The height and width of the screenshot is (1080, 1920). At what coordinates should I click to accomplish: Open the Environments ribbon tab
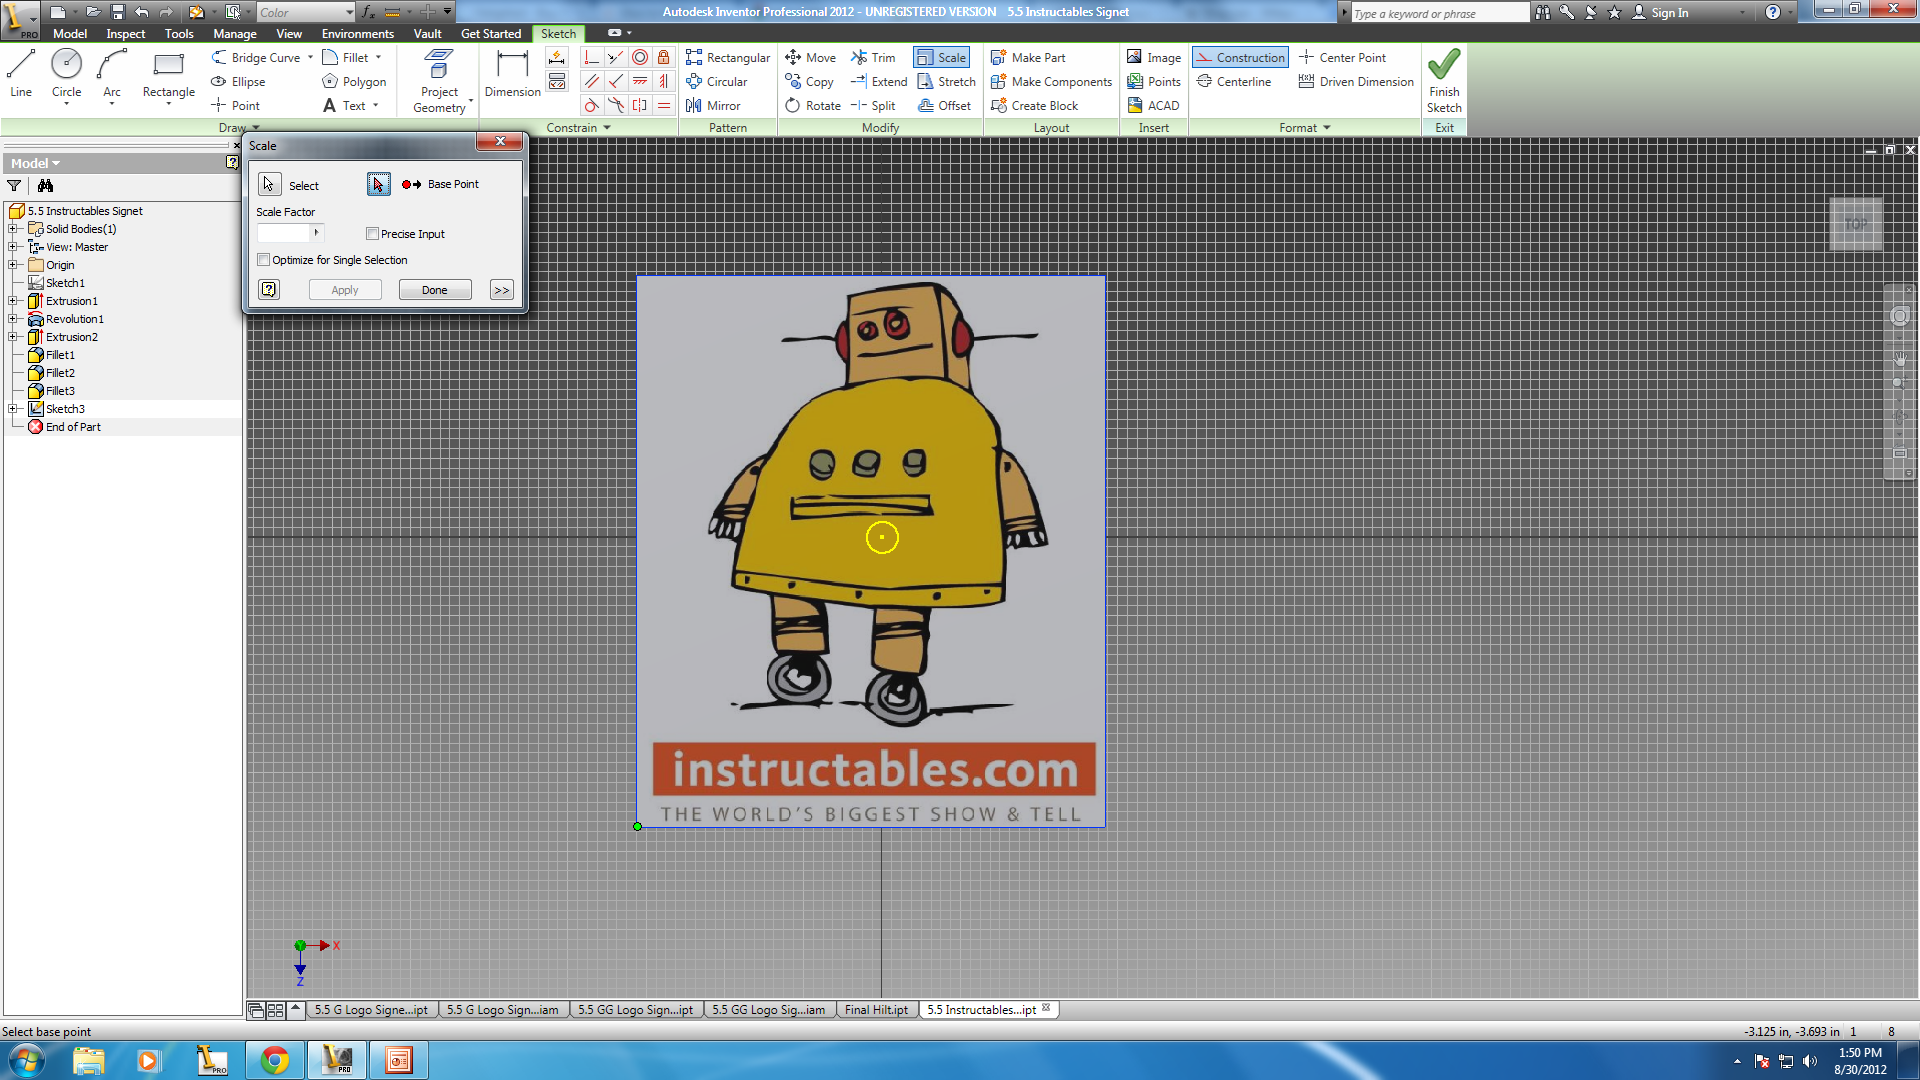[x=358, y=33]
